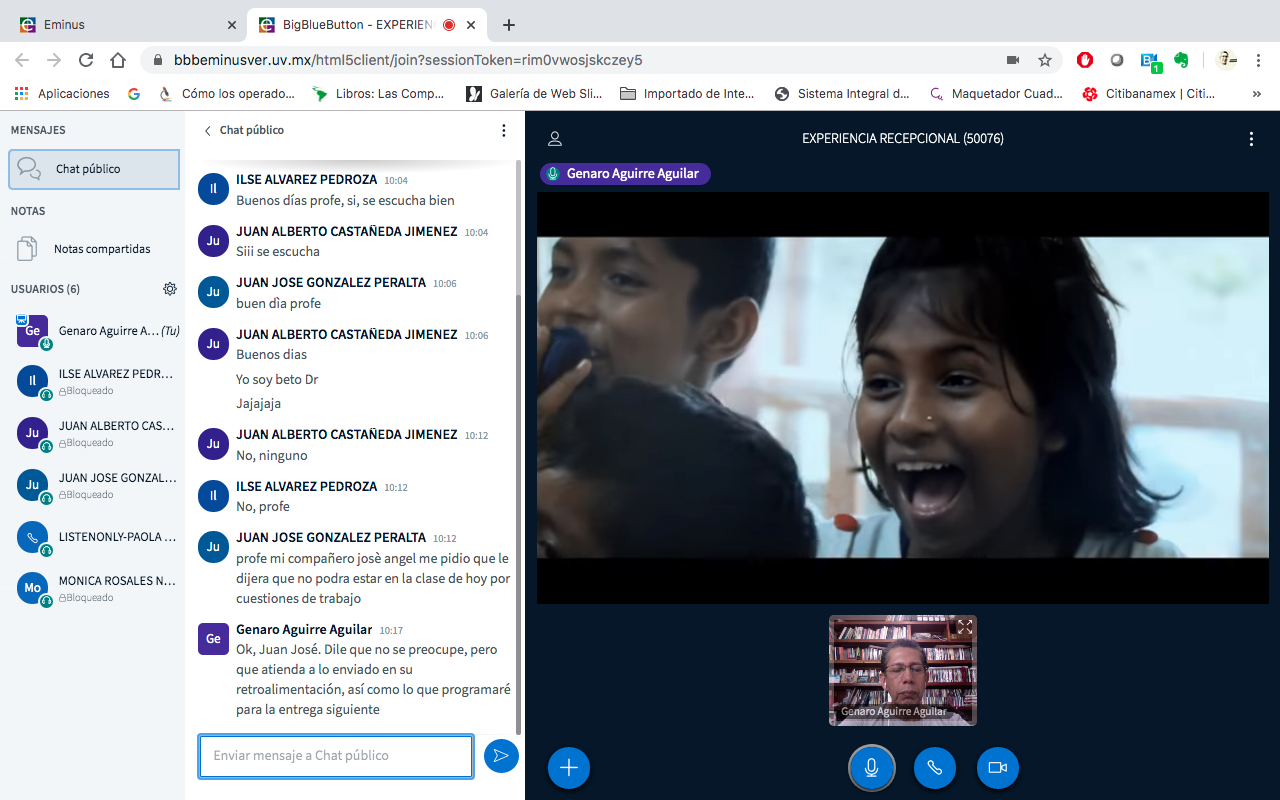1280x800 pixels.
Task: Send the chat message with arrow button
Action: (x=501, y=756)
